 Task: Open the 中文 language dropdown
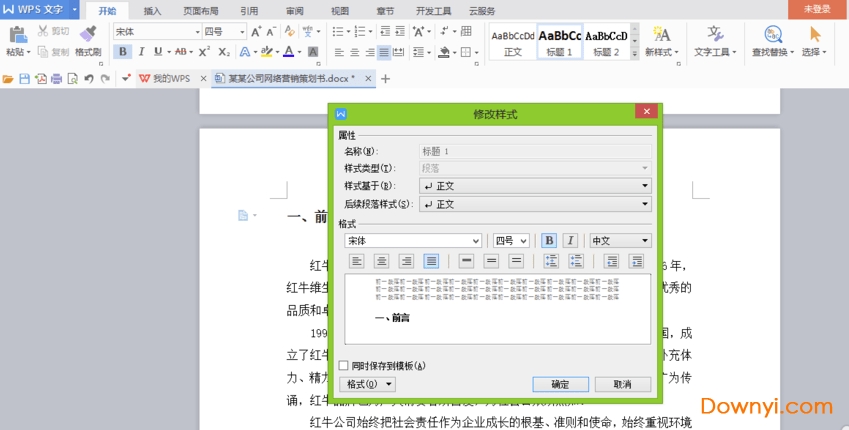pyautogui.click(x=620, y=240)
